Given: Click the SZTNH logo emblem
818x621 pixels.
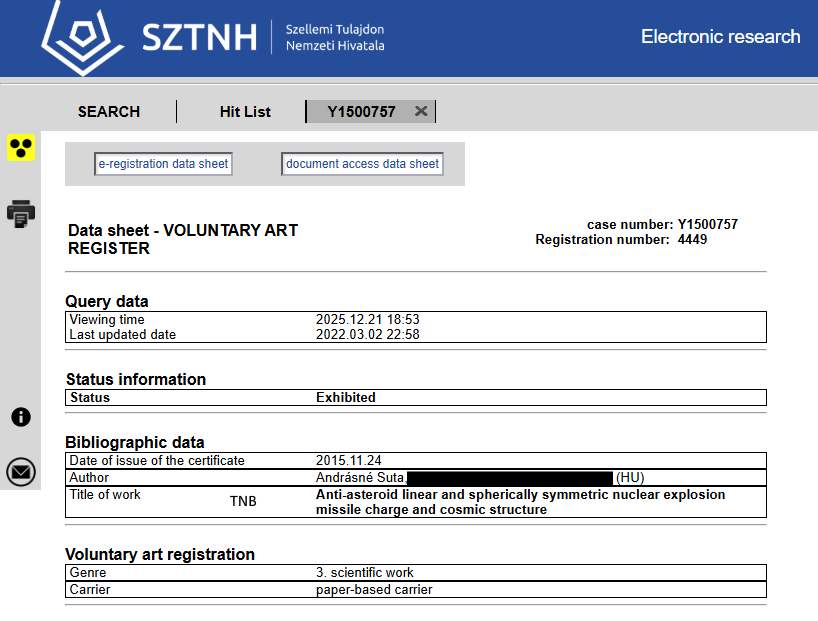Looking at the screenshot, I should 82,38.
